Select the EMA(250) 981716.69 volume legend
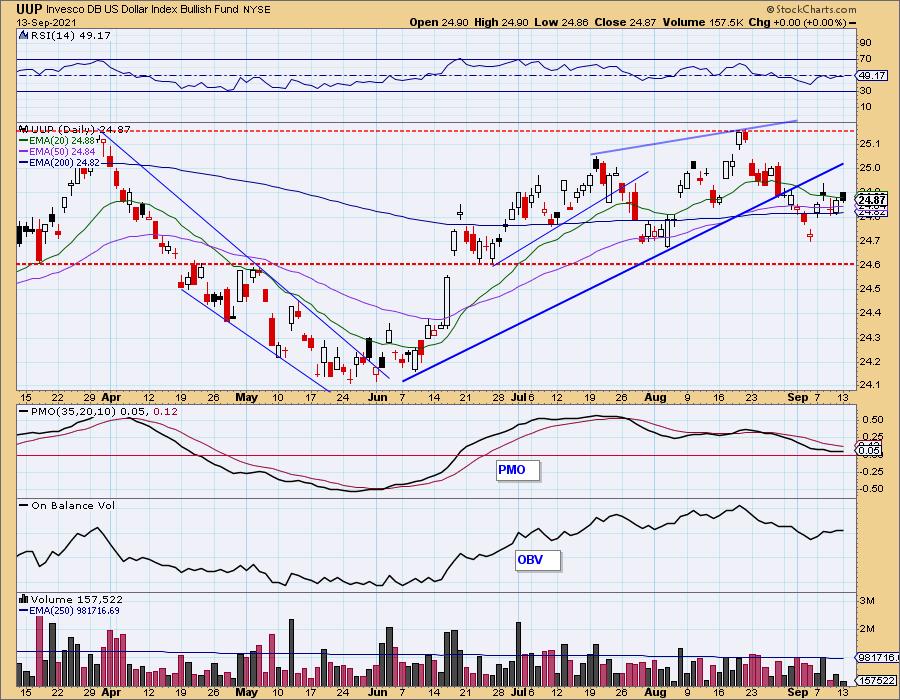The height and width of the screenshot is (700, 900). [x=69, y=610]
